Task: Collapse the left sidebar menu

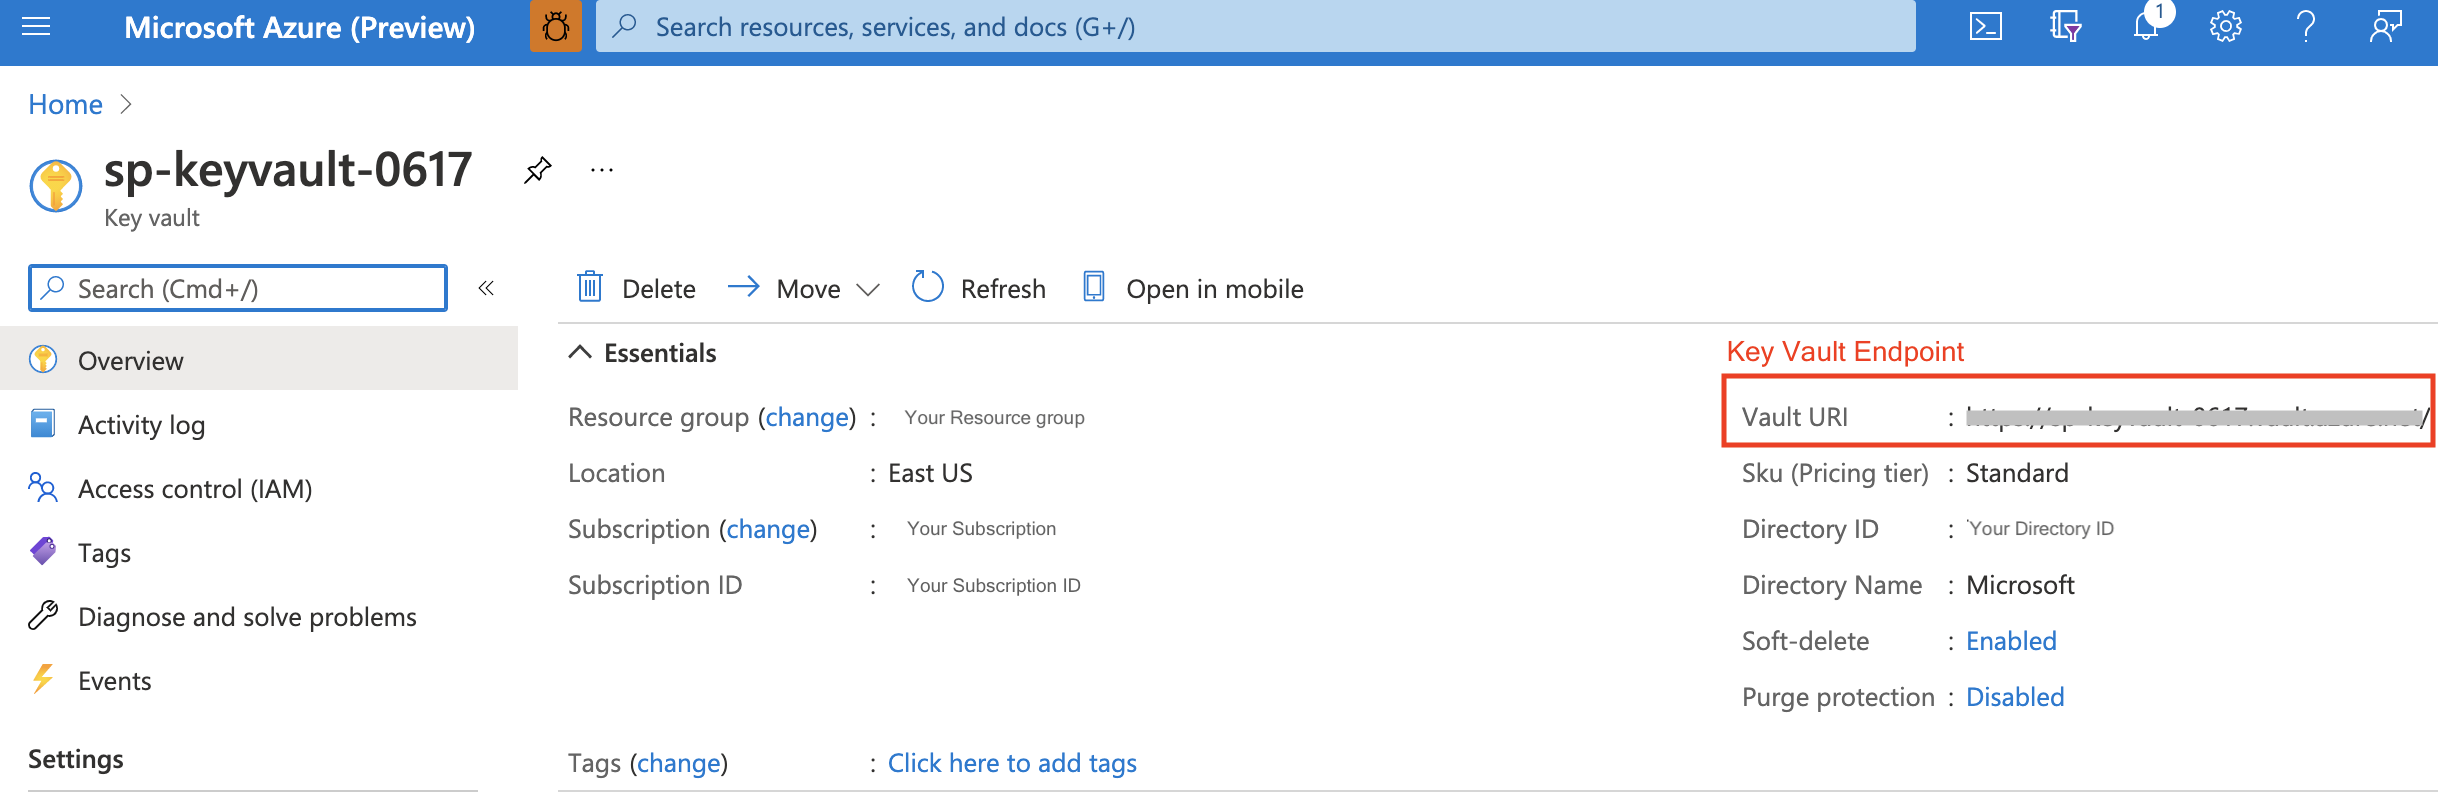Action: pyautogui.click(x=486, y=289)
